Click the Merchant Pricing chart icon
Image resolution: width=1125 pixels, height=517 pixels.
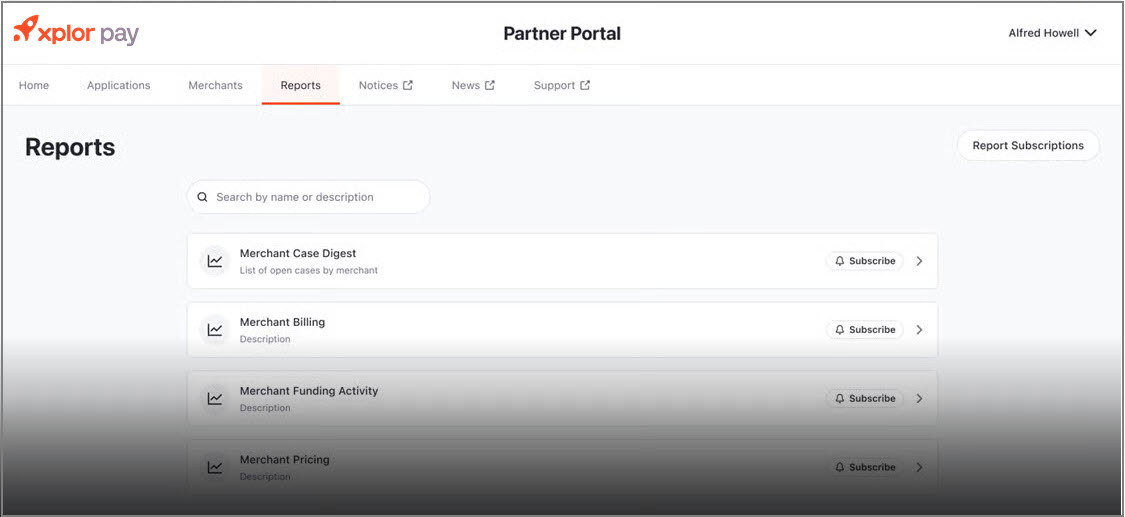[x=215, y=467]
